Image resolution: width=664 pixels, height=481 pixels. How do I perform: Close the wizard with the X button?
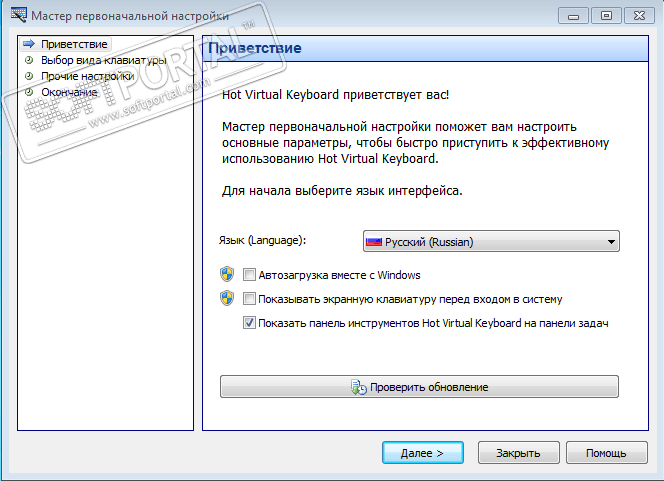click(639, 16)
